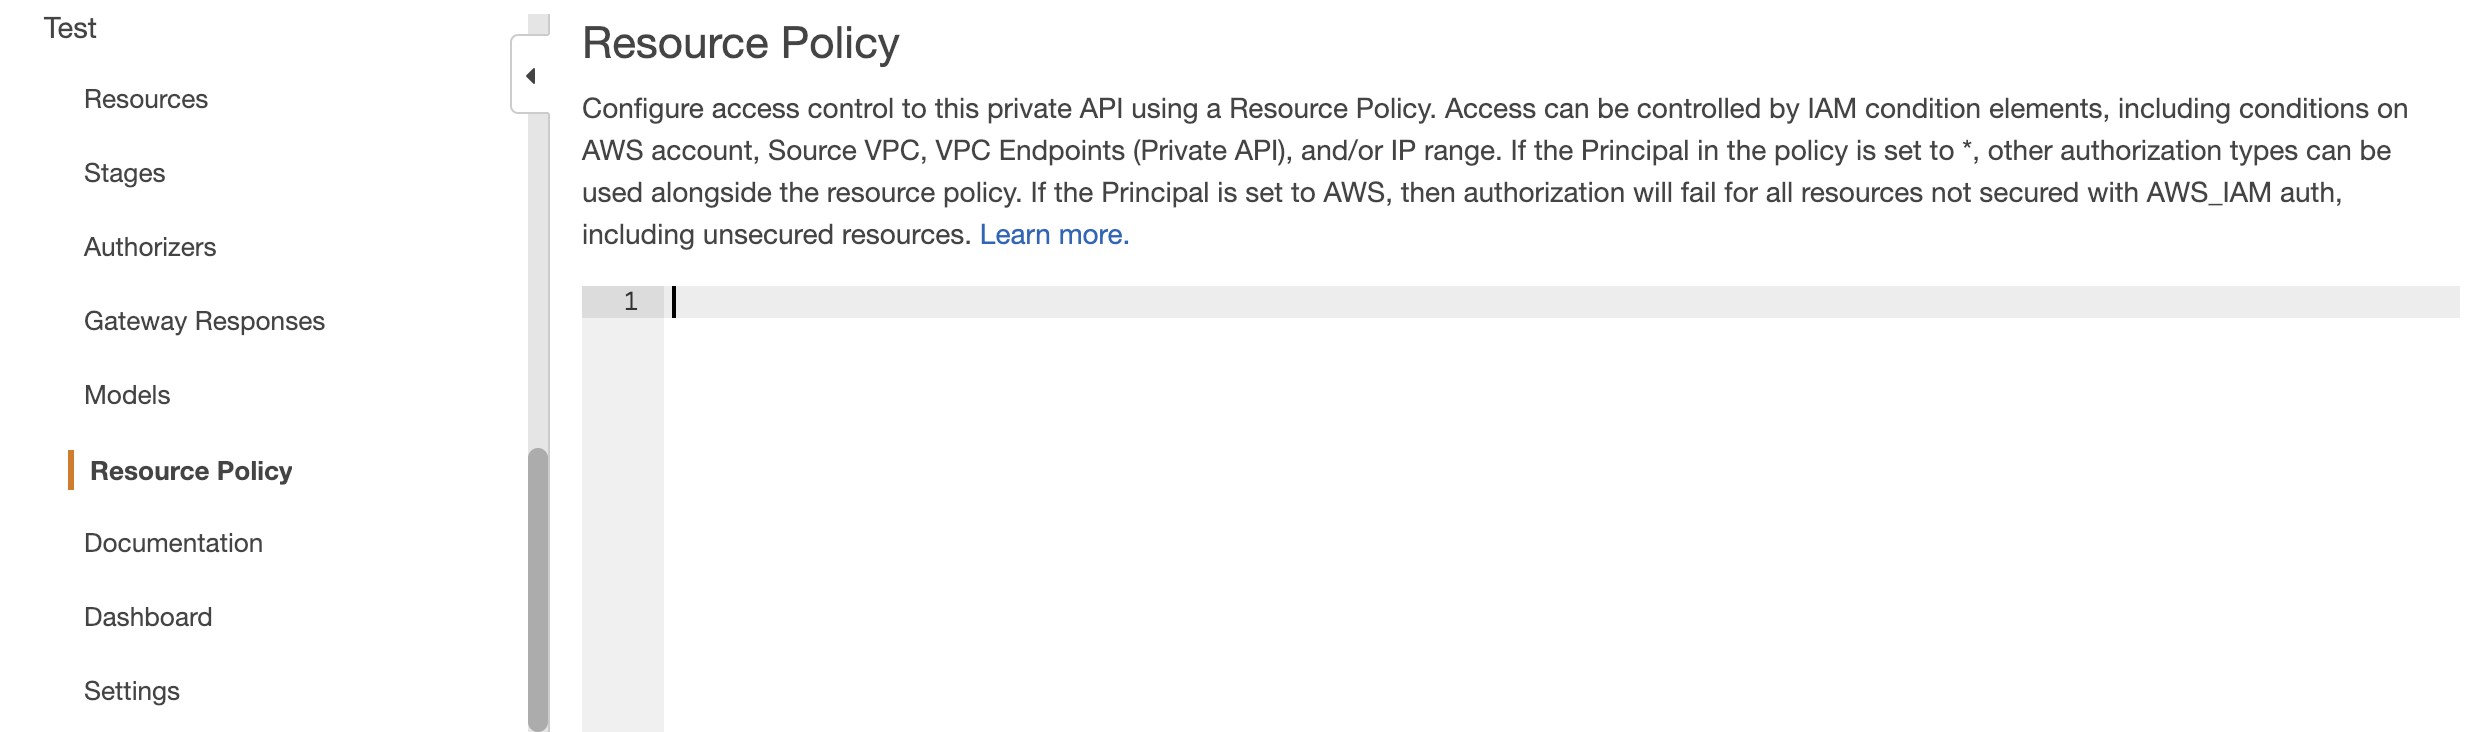Viewport: 2474px width, 732px height.
Task: Click the empty editor area below line 1
Action: 1500,520
